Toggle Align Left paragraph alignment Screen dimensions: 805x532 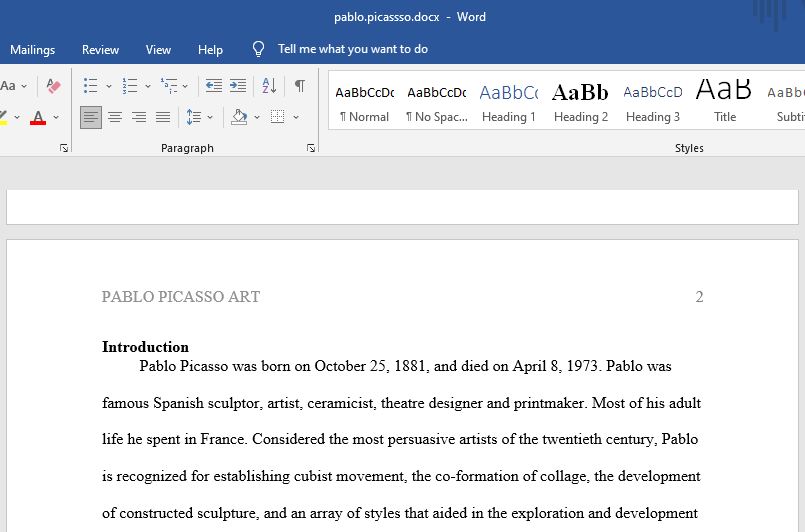(x=91, y=117)
